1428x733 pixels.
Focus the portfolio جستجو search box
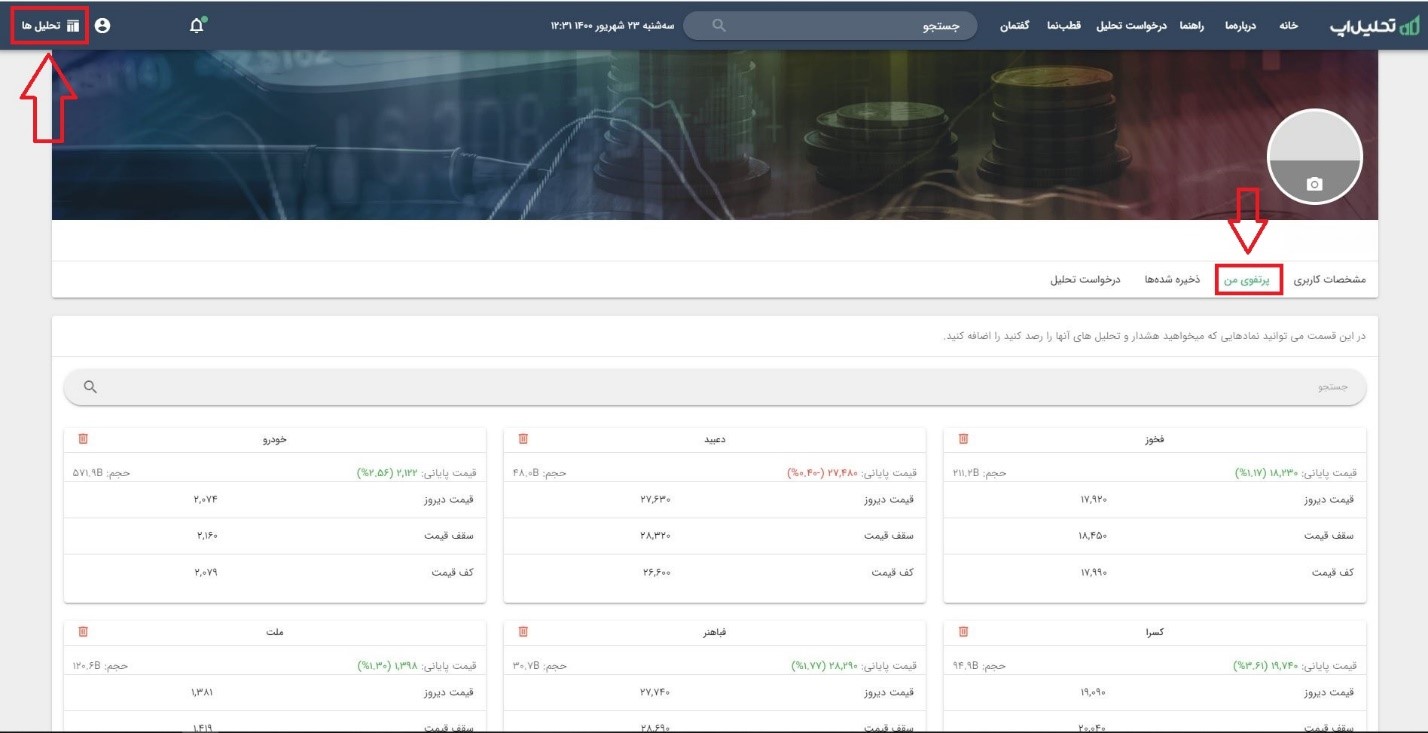coord(715,387)
